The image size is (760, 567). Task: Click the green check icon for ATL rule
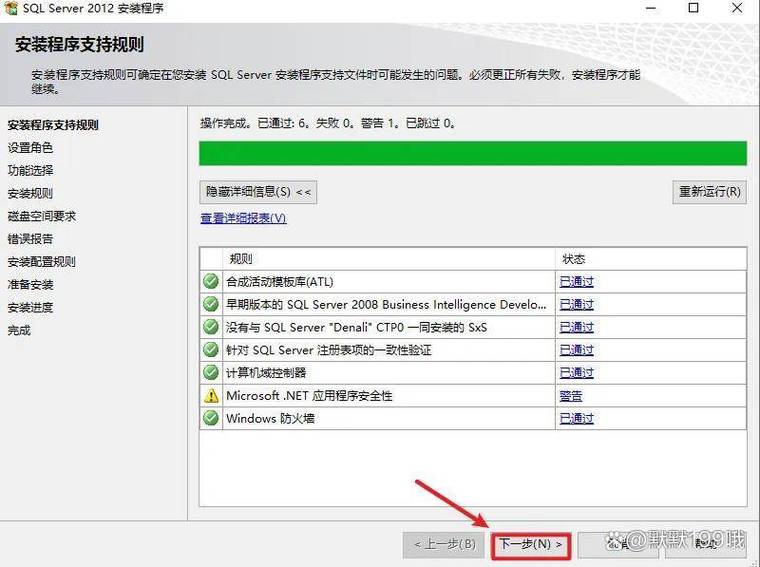(210, 281)
